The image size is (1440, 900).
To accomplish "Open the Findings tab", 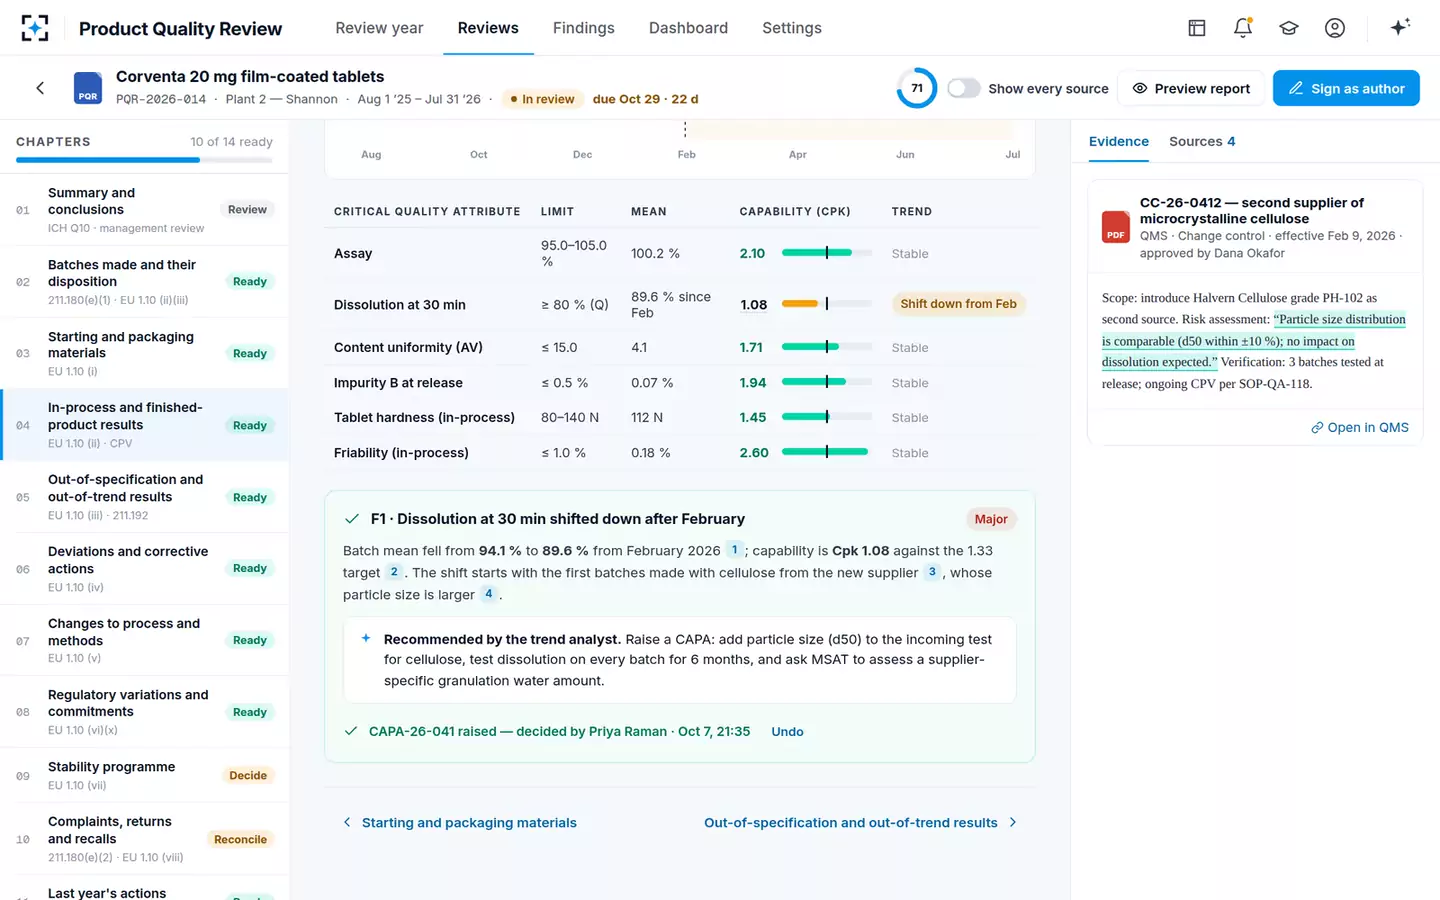I will (x=584, y=28).
